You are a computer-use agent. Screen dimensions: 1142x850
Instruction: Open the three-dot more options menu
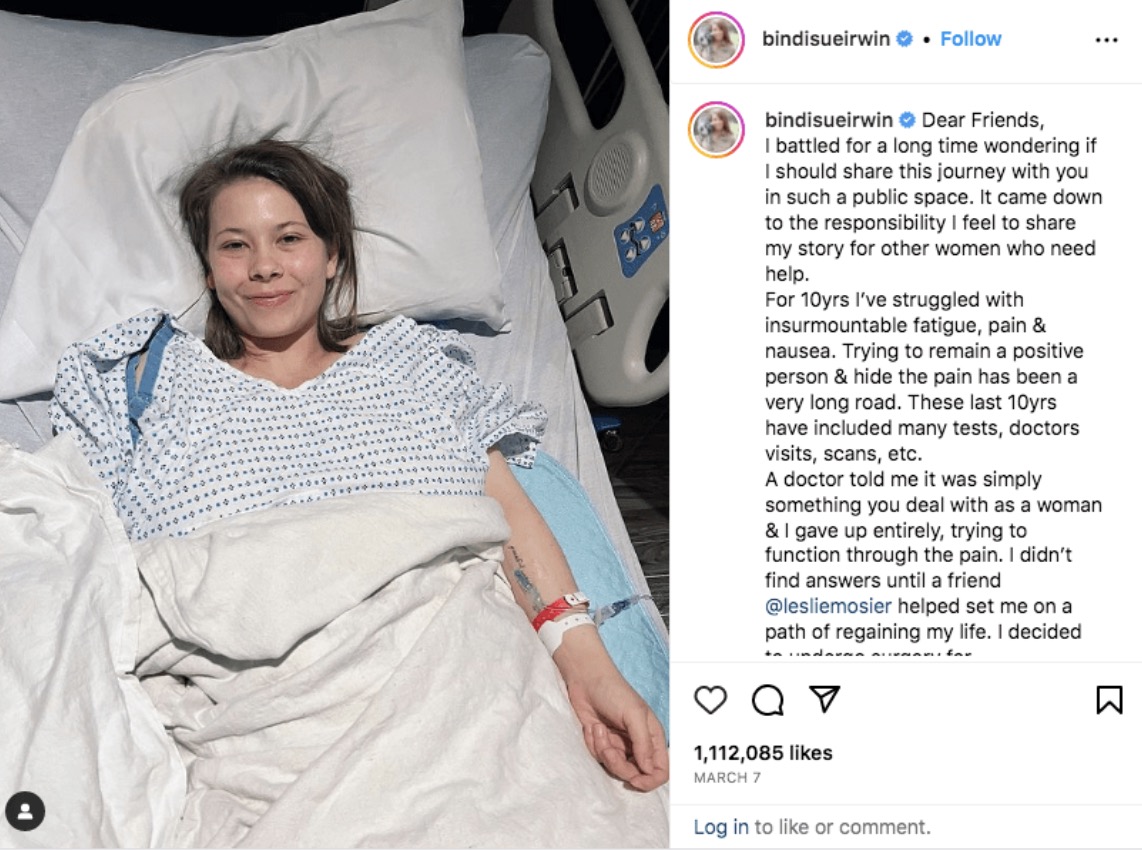(1106, 40)
